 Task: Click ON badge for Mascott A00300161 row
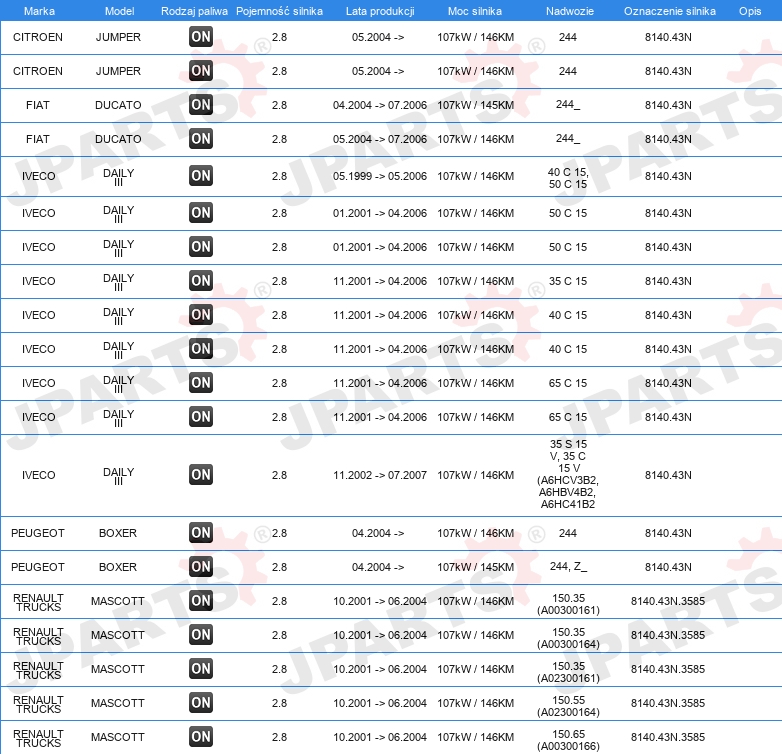click(200, 601)
